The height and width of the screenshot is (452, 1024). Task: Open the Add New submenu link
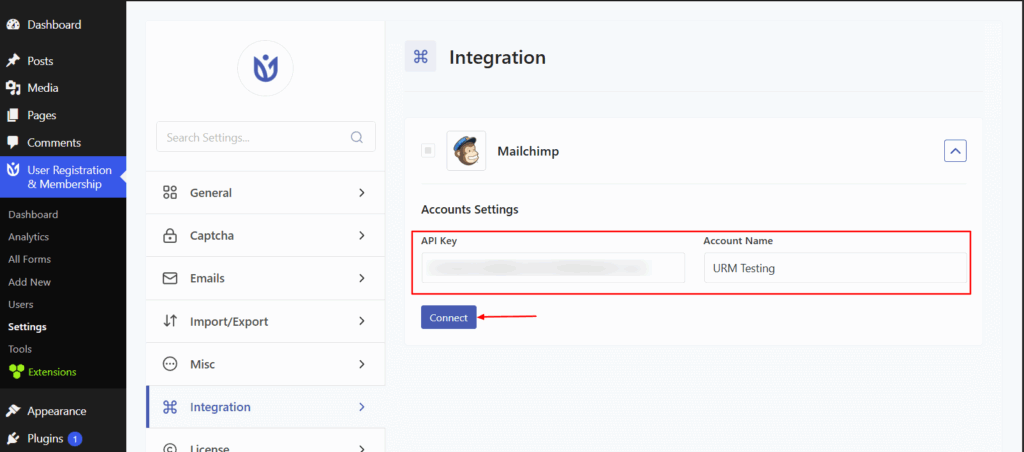(x=29, y=282)
